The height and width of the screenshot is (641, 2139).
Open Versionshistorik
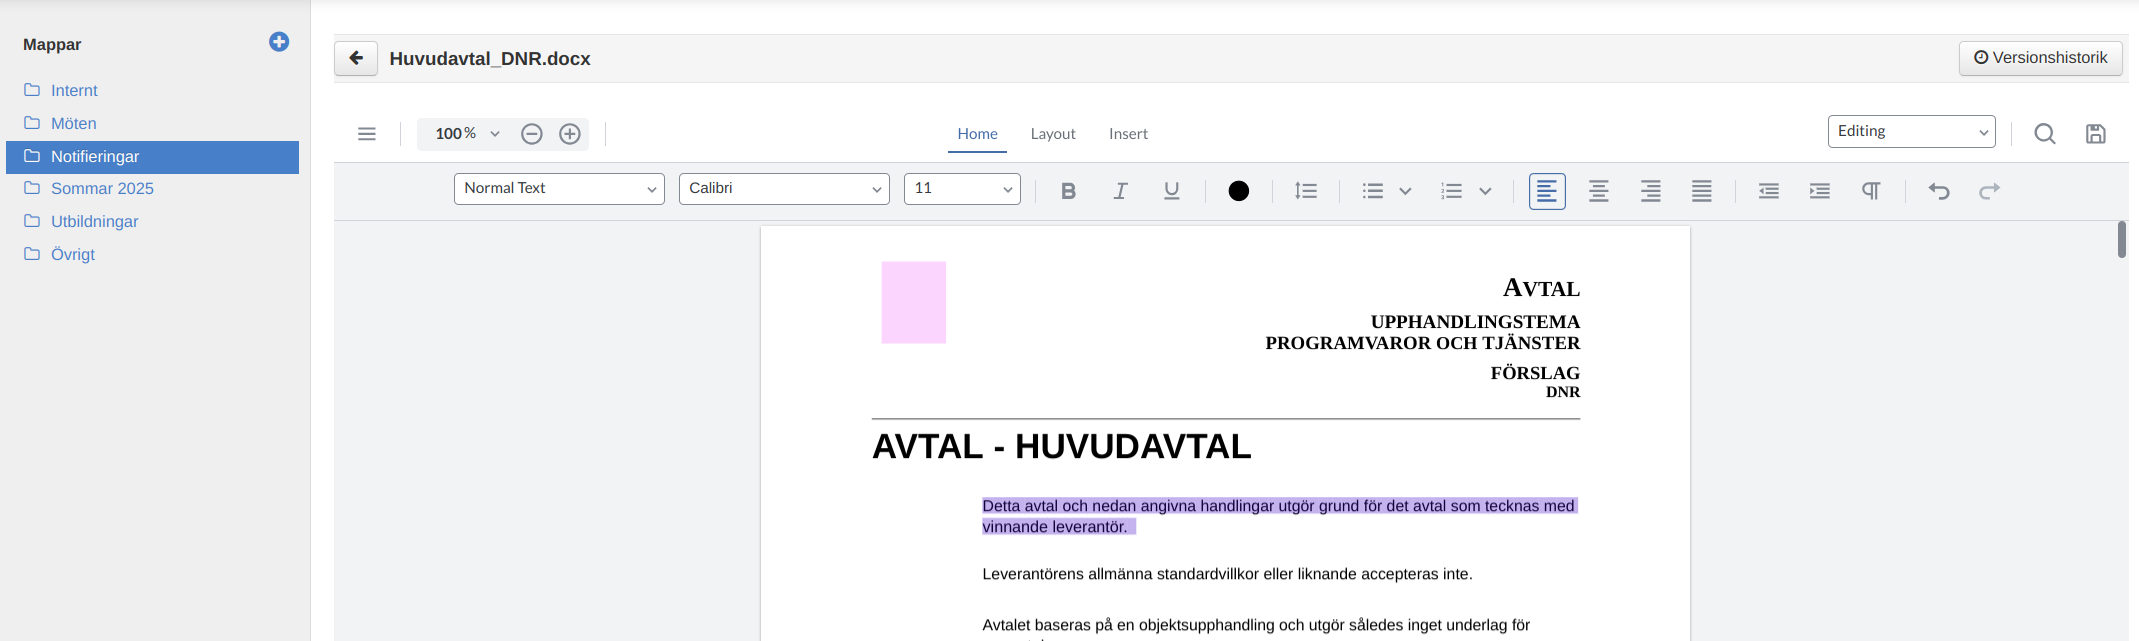click(2040, 58)
